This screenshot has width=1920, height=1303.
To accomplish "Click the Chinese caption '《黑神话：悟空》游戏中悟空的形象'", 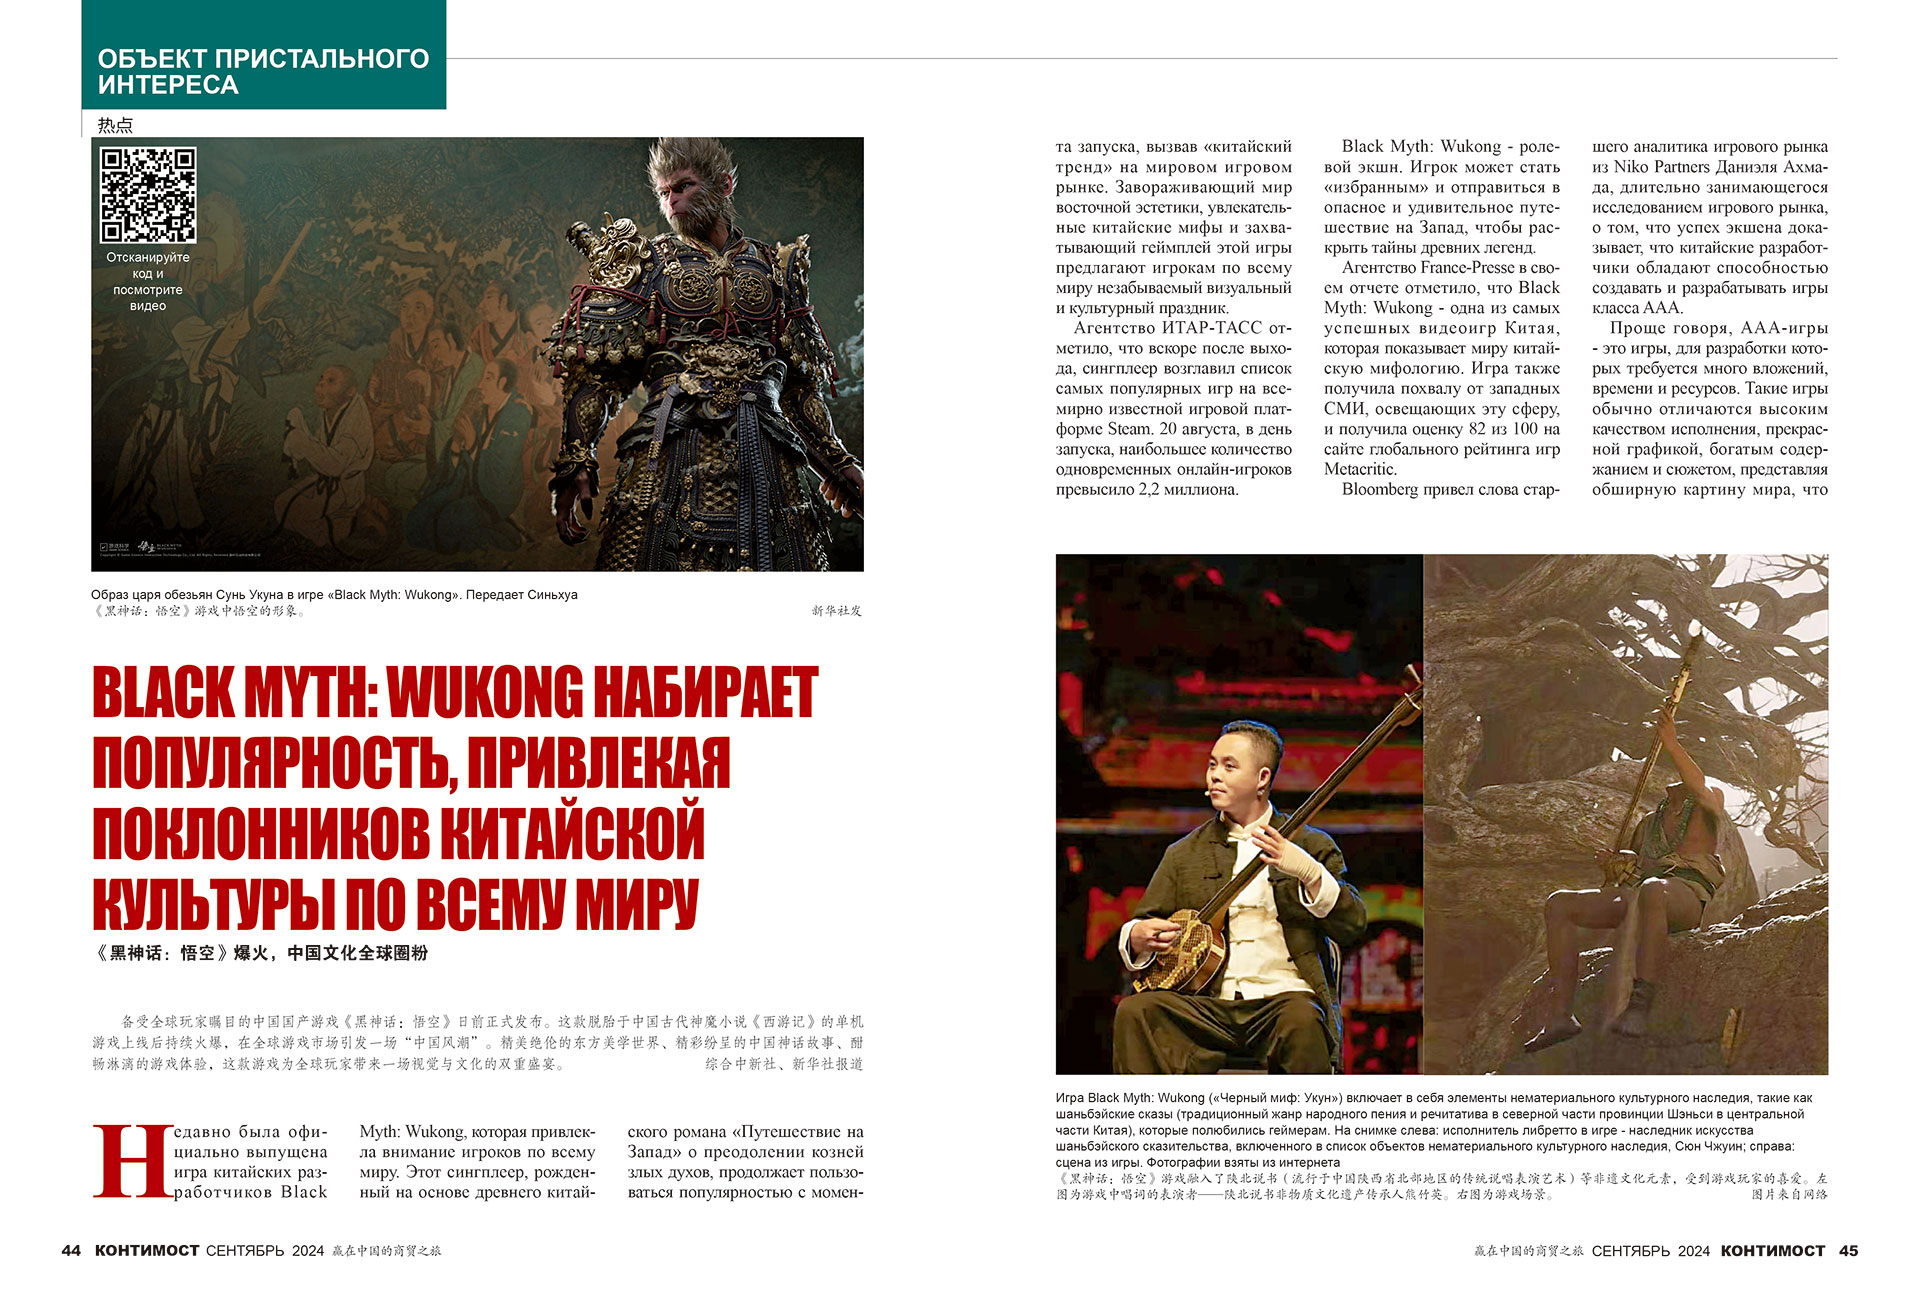I will 198,611.
